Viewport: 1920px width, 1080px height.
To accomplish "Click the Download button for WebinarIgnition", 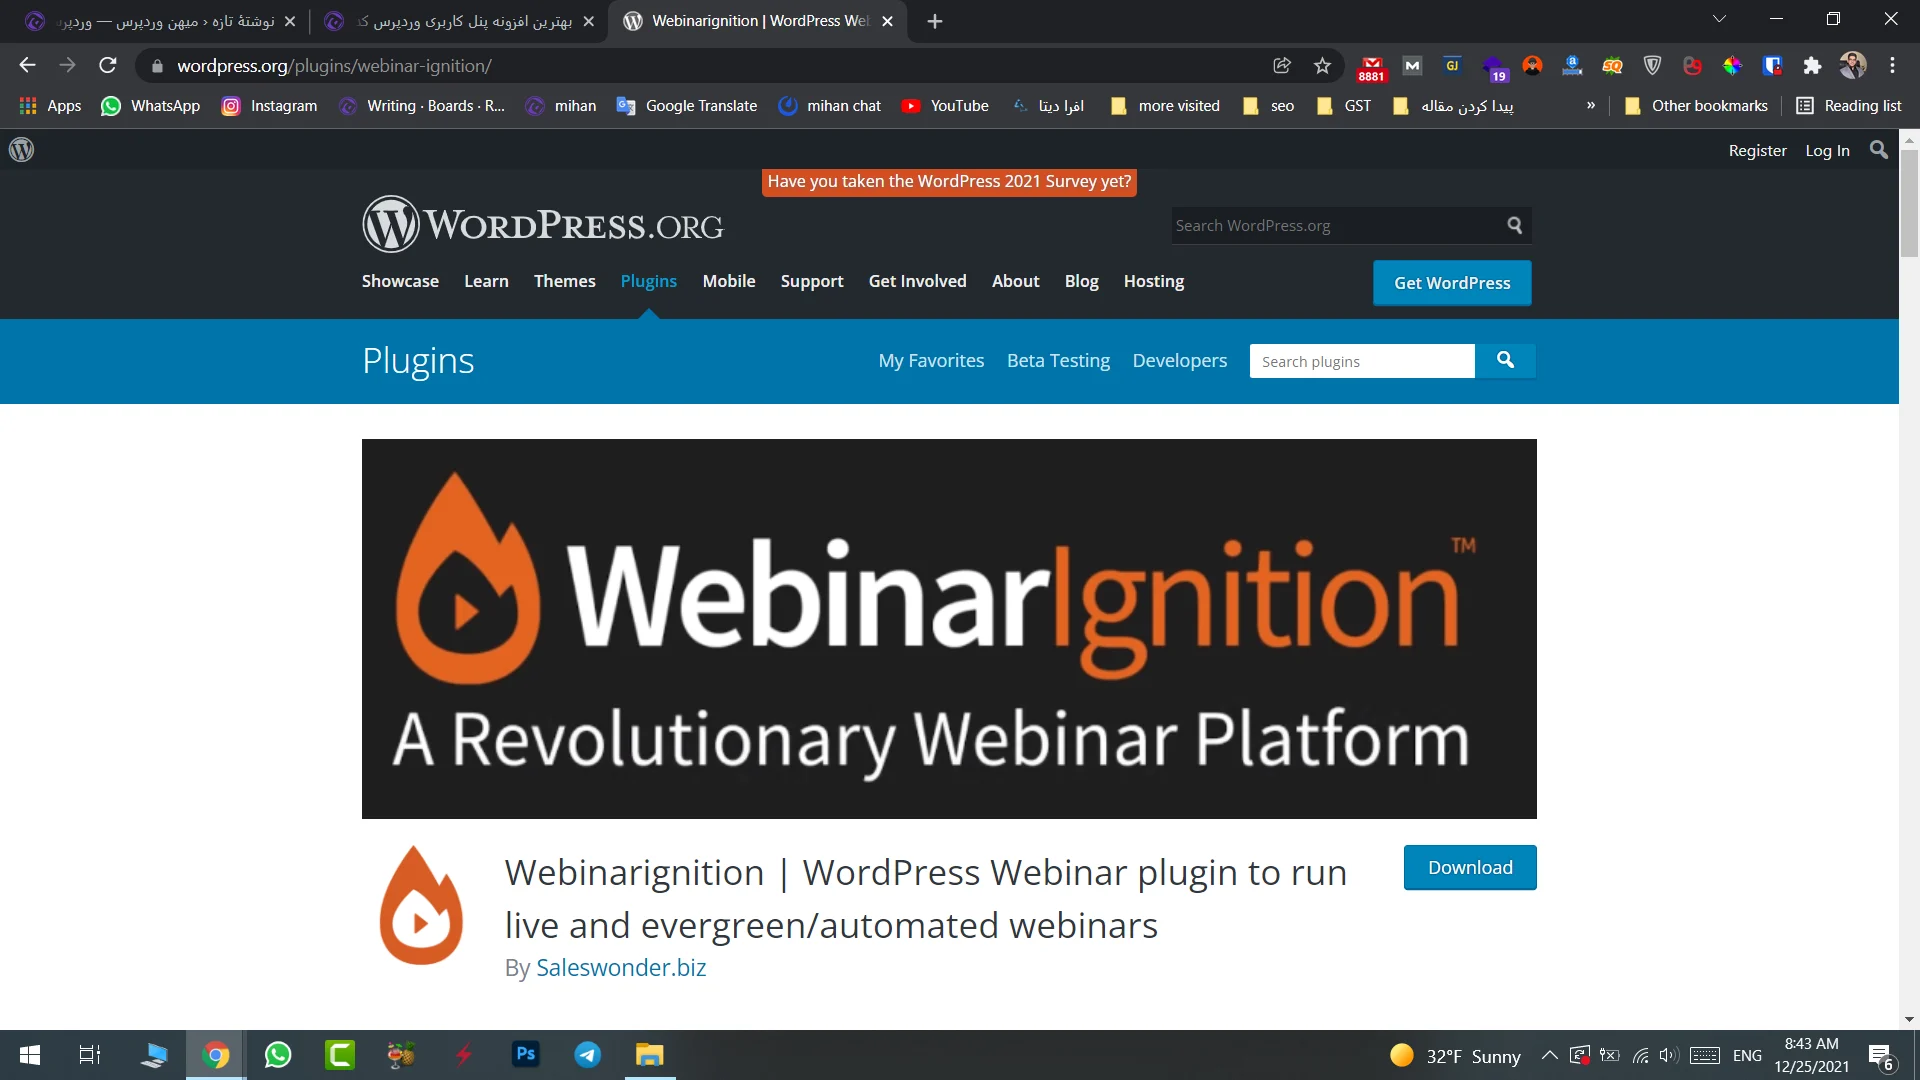I will [1469, 866].
